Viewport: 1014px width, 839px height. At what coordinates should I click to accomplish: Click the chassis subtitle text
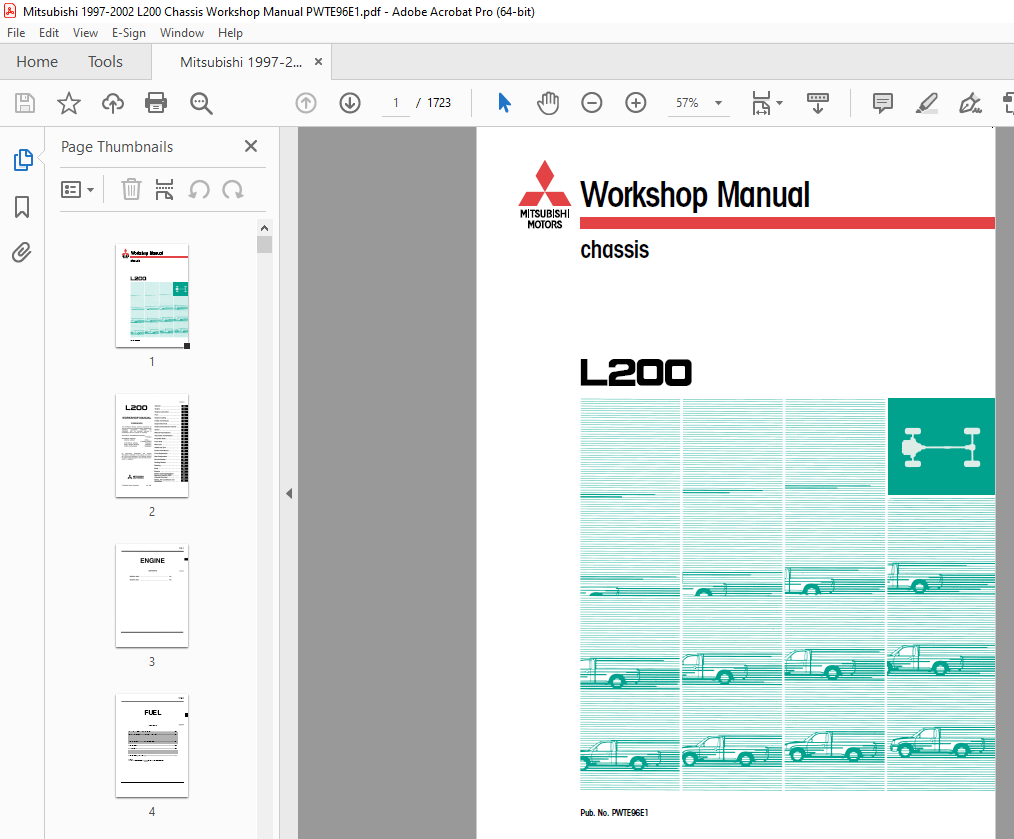click(614, 250)
